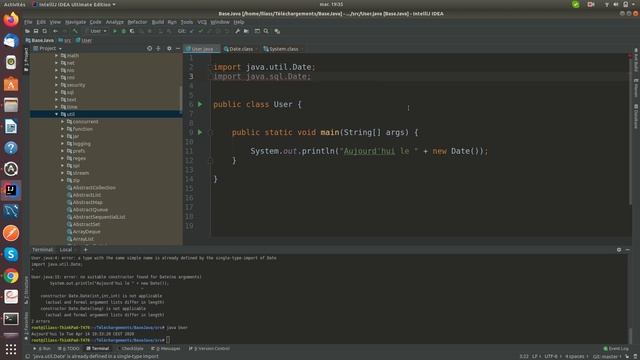Viewport: 640px width, 360px height.
Task: Open Project panel gear options
Action: [x=169, y=49]
